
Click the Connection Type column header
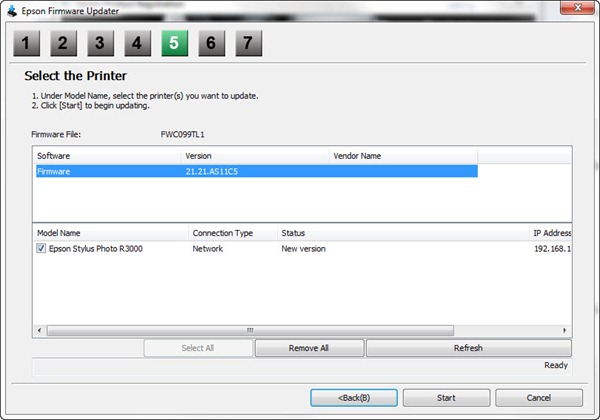233,233
